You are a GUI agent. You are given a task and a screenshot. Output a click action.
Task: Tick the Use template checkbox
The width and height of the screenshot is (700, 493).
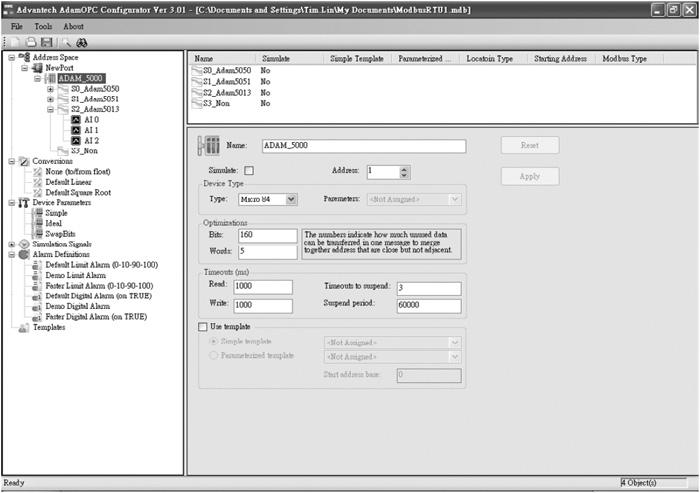click(x=205, y=327)
